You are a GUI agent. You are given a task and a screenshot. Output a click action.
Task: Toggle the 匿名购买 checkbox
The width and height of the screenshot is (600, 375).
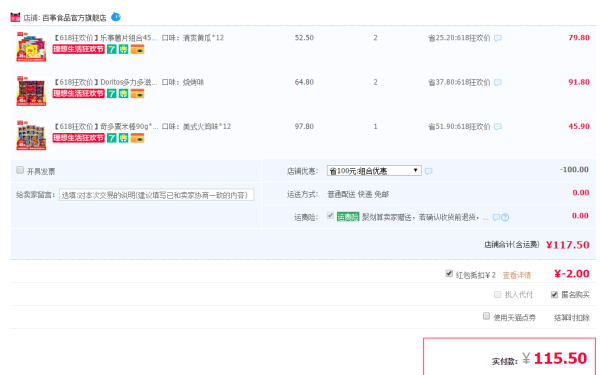pos(554,294)
